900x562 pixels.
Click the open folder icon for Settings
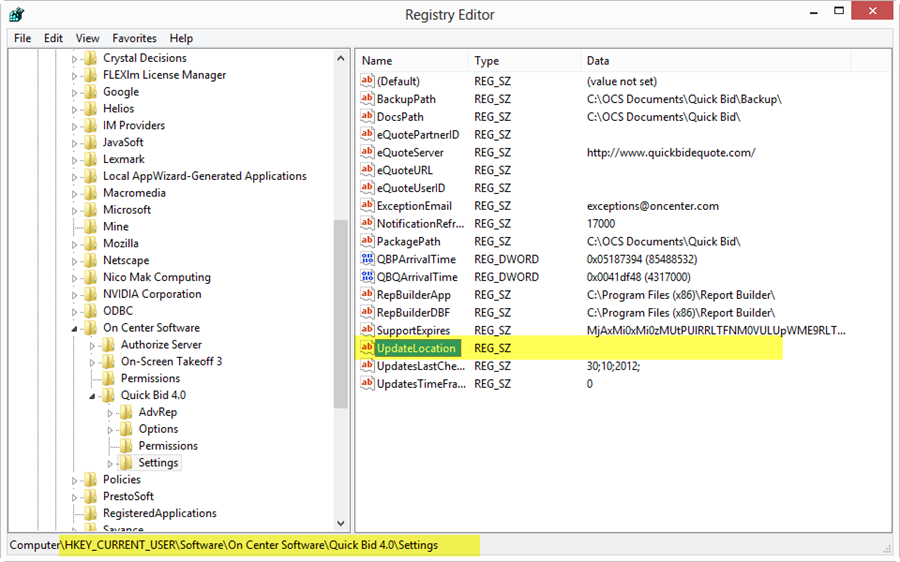[x=126, y=463]
